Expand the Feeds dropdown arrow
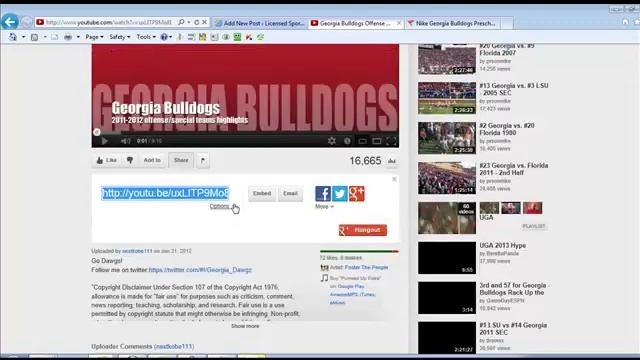 point(45,37)
